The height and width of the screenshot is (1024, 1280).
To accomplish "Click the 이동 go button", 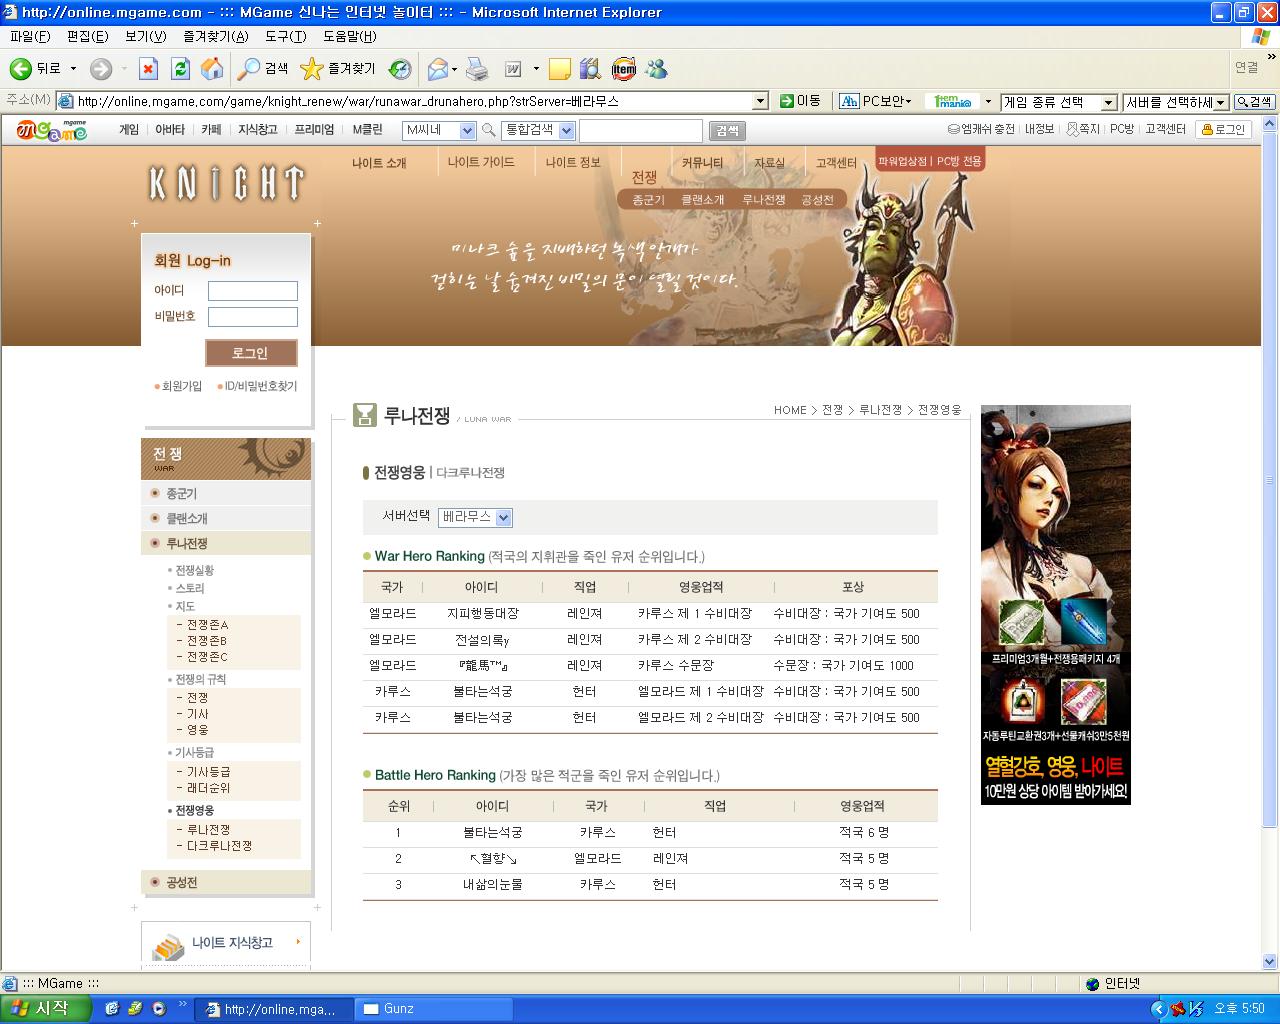I will (801, 101).
